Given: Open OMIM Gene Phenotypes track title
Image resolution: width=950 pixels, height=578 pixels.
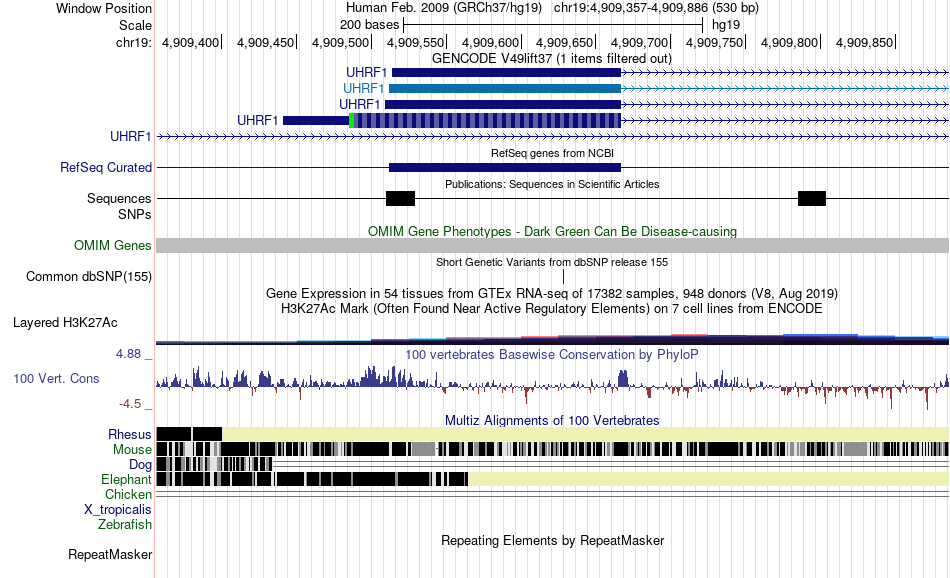Looking at the screenshot, I should pos(553,231).
